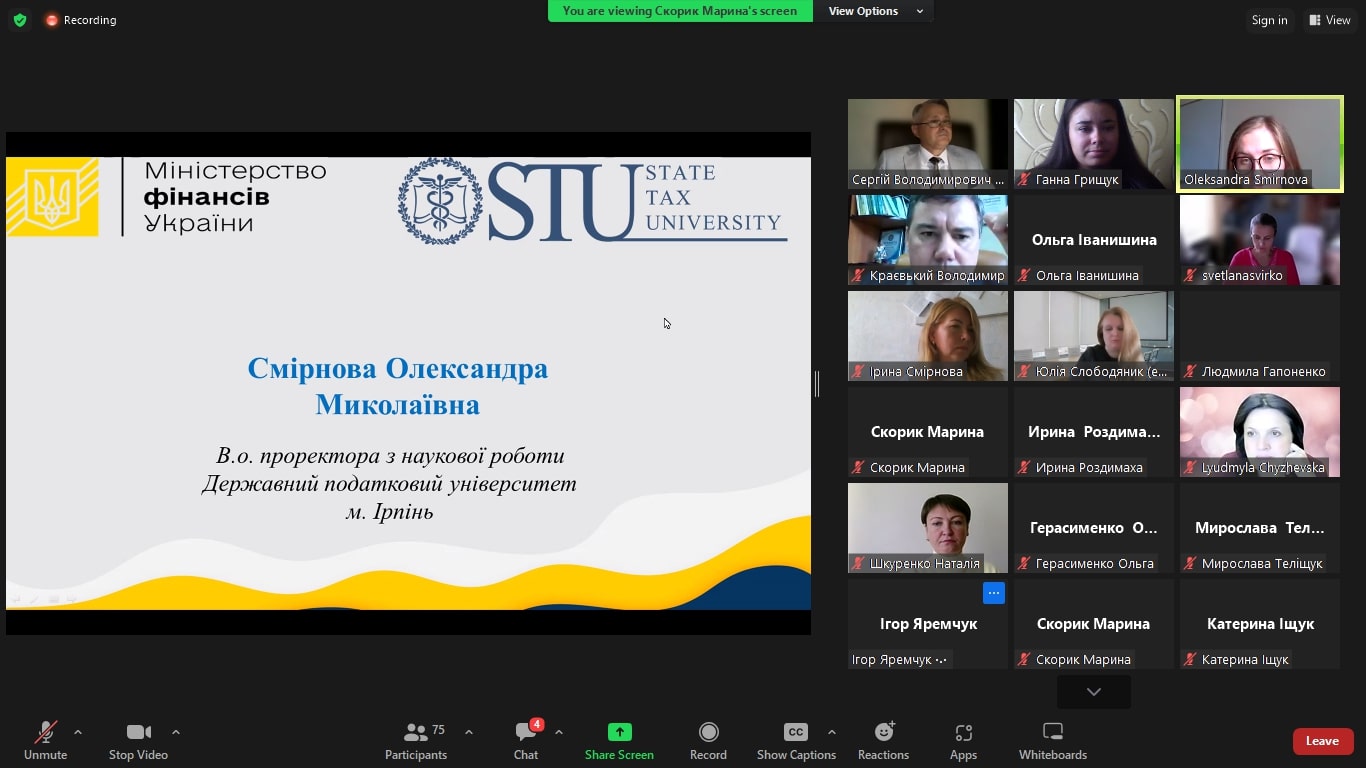The width and height of the screenshot is (1366, 768).
Task: Open the Apps panel
Action: click(x=964, y=741)
